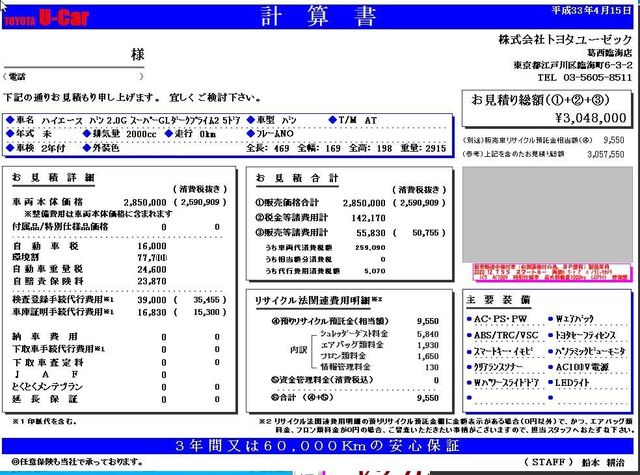Click the ②税金等諸費用計 amount 142,170
This screenshot has height=475, width=640.
(369, 218)
